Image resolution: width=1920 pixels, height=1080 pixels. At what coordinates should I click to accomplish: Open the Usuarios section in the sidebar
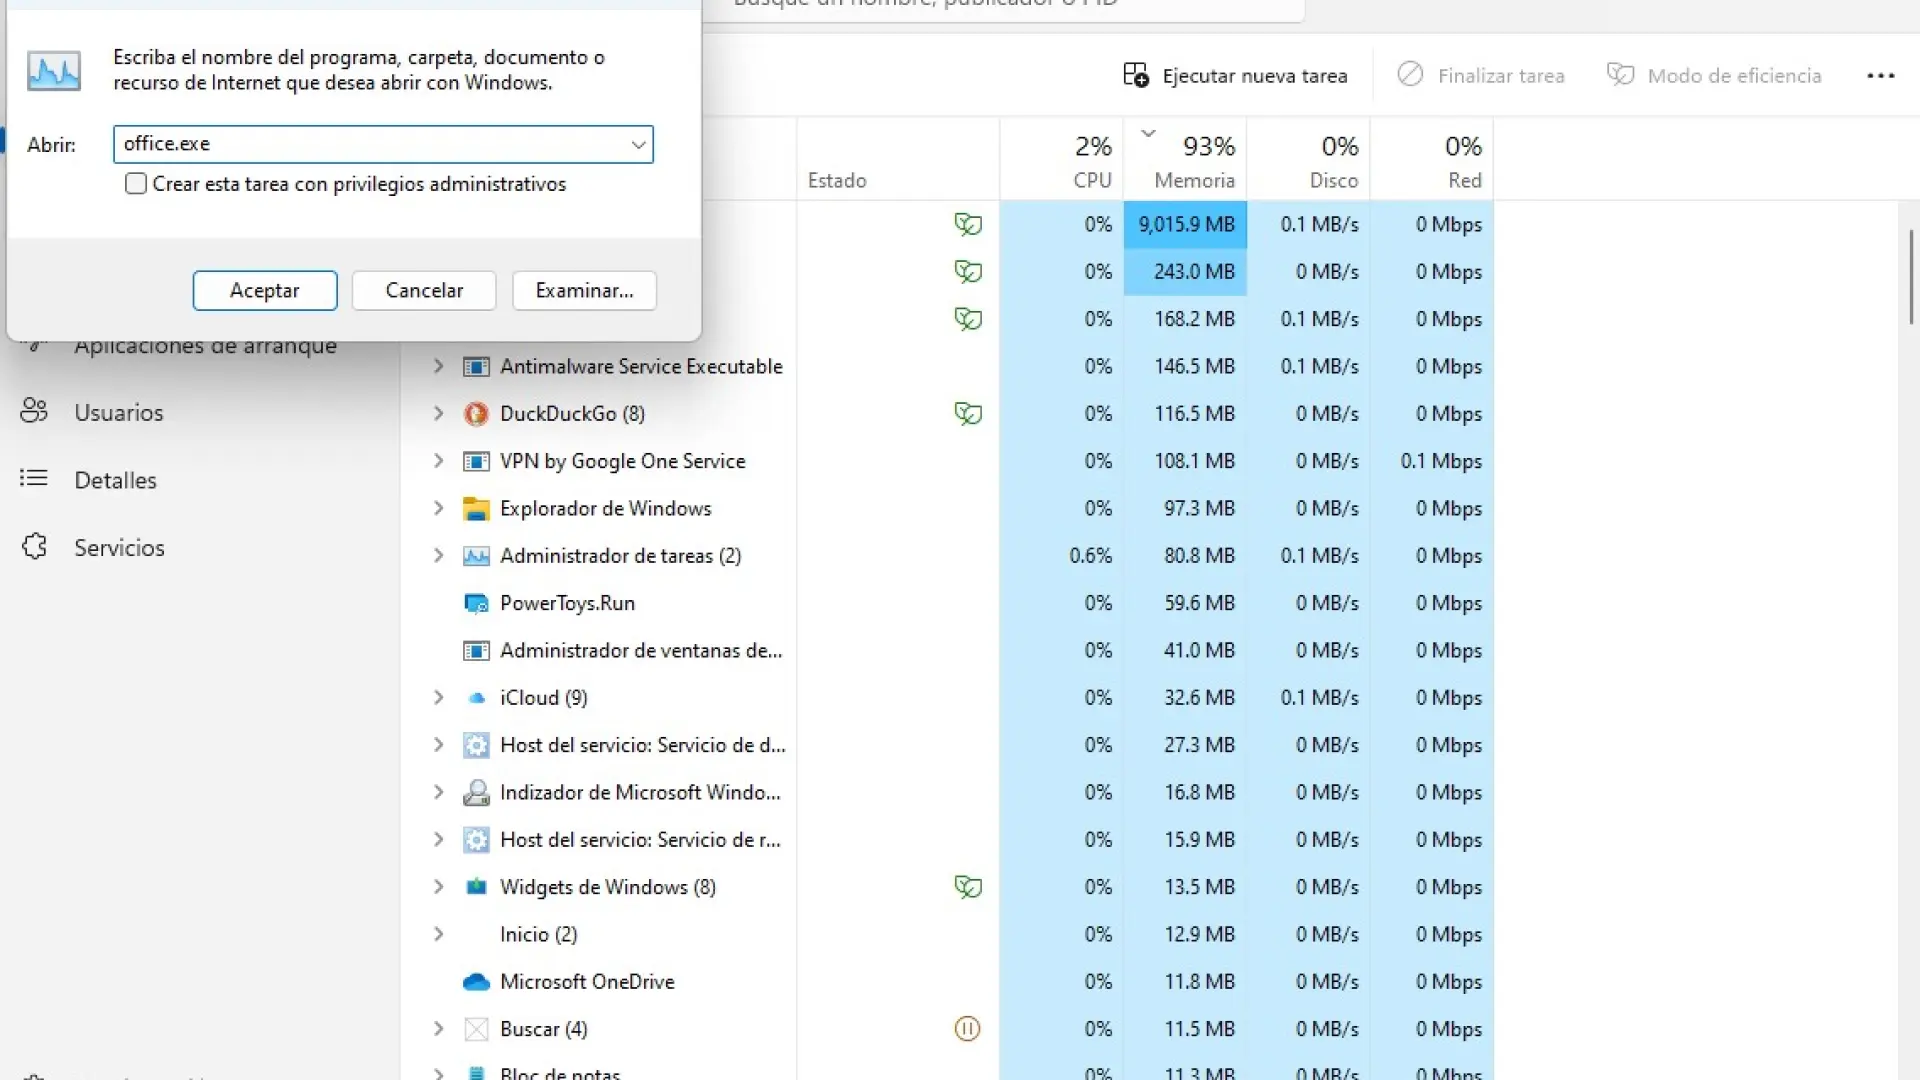coord(118,412)
